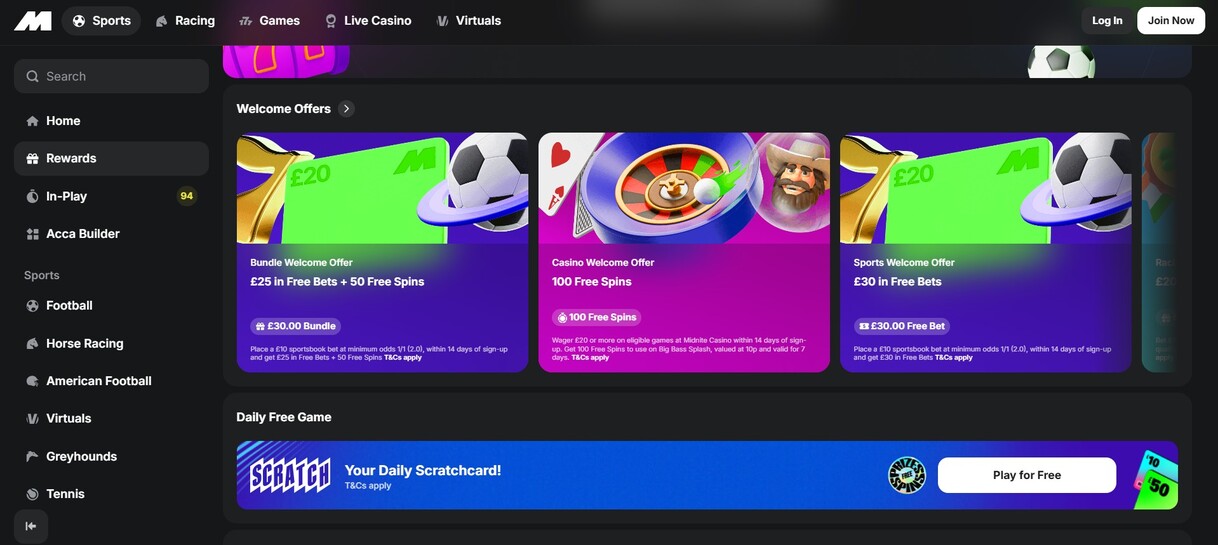
Task: Collapse the sidebar with the arrow button
Action: coord(31,526)
